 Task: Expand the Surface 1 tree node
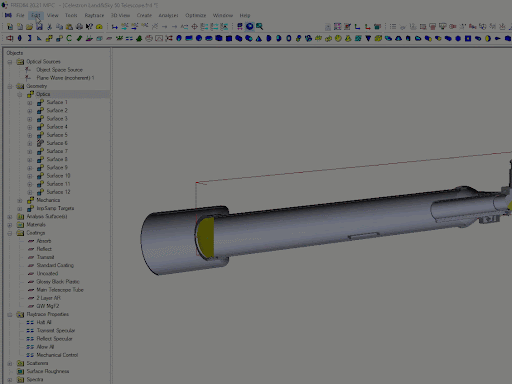click(30, 102)
